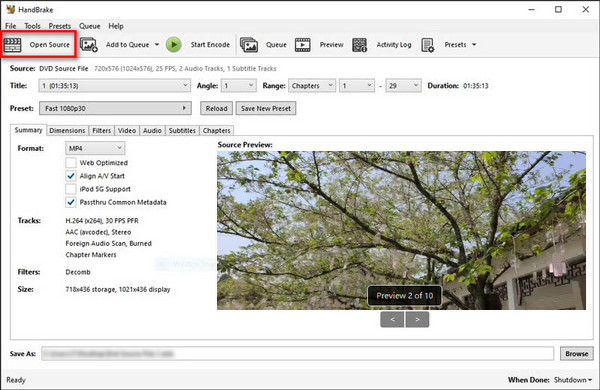Screen dimensions: 600x390
Task: Click the Start Encode label
Action: pos(210,45)
